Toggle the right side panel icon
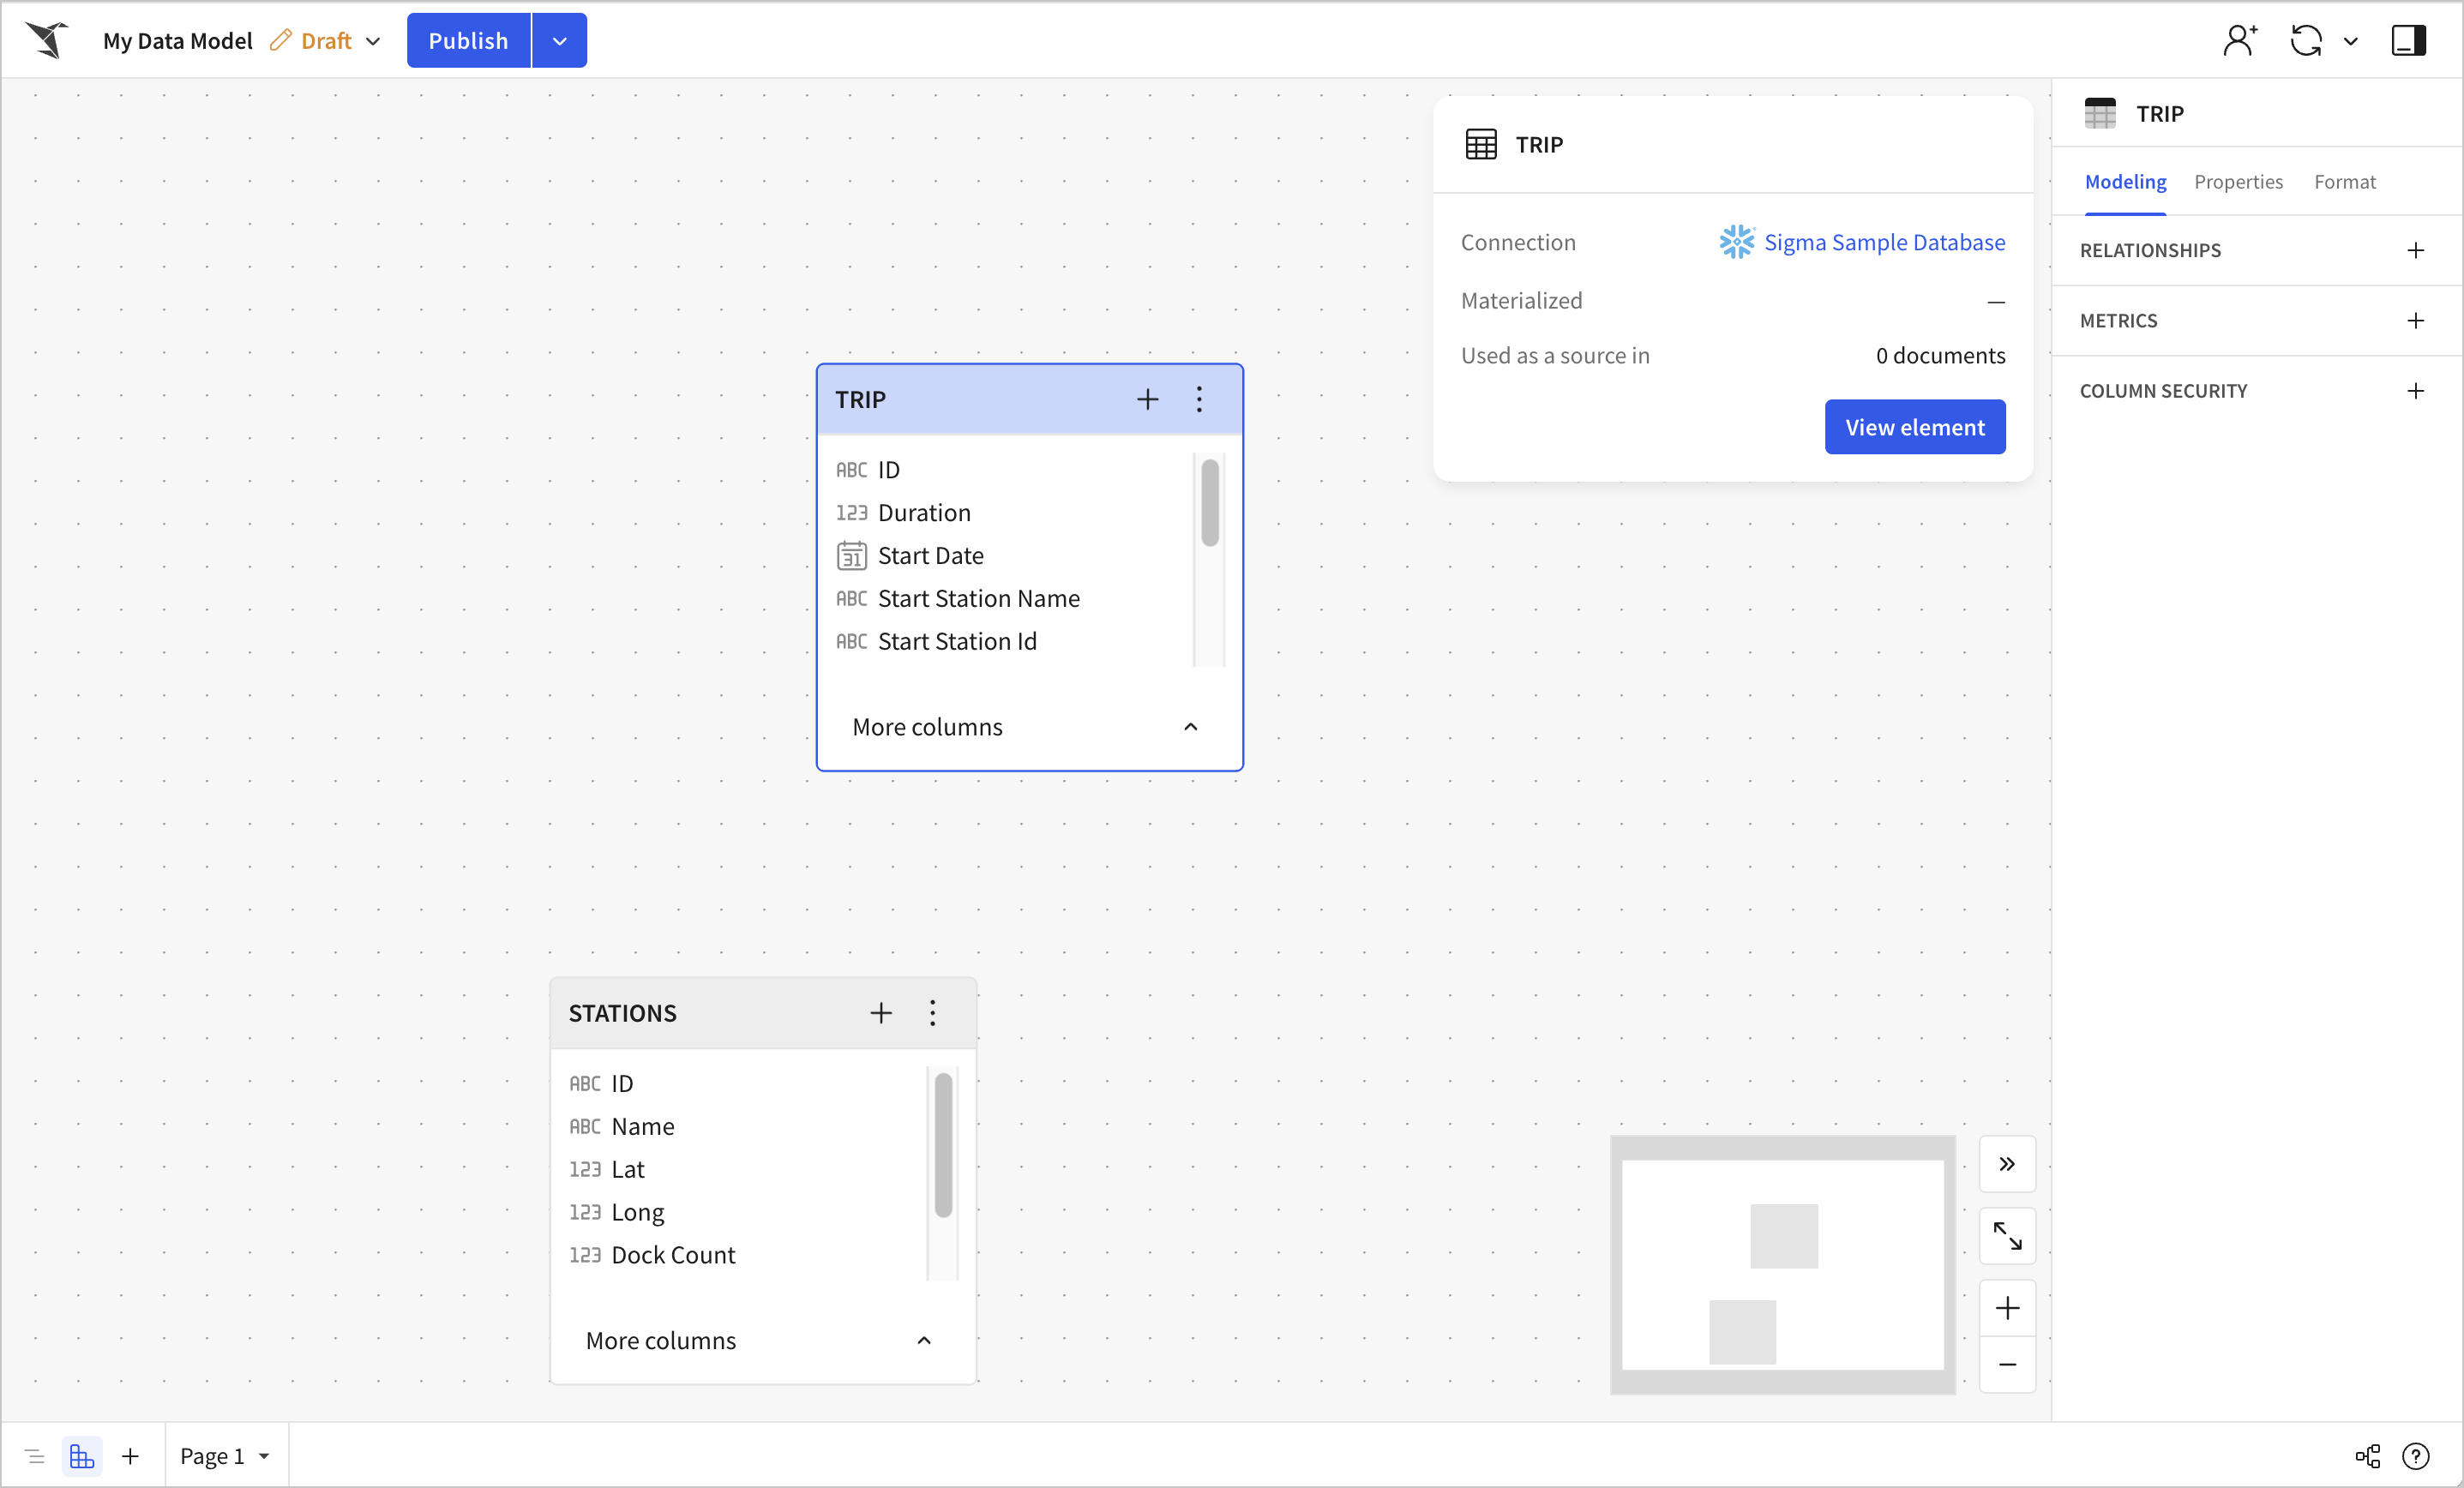Image resolution: width=2464 pixels, height=1488 pixels. [x=2408, y=41]
